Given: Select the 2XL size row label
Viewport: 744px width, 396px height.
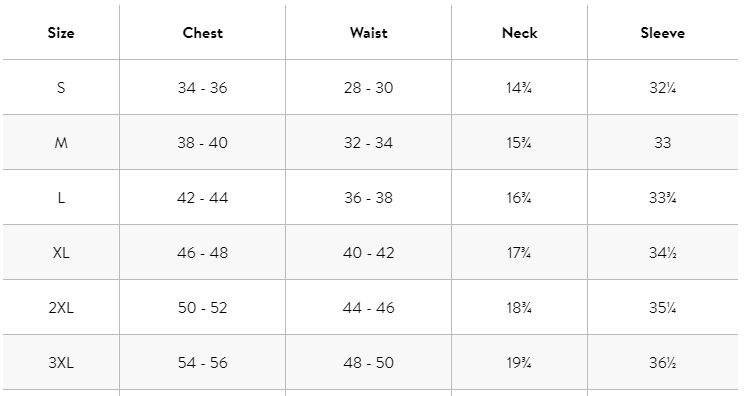Looking at the screenshot, I should [61, 308].
